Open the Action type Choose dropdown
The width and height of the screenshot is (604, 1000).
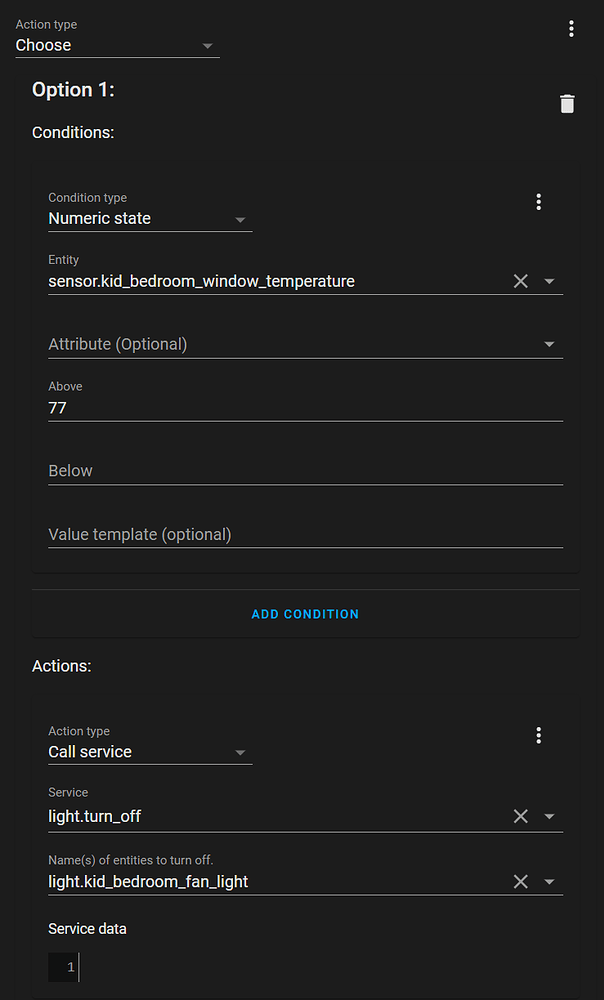pyautogui.click(x=207, y=45)
